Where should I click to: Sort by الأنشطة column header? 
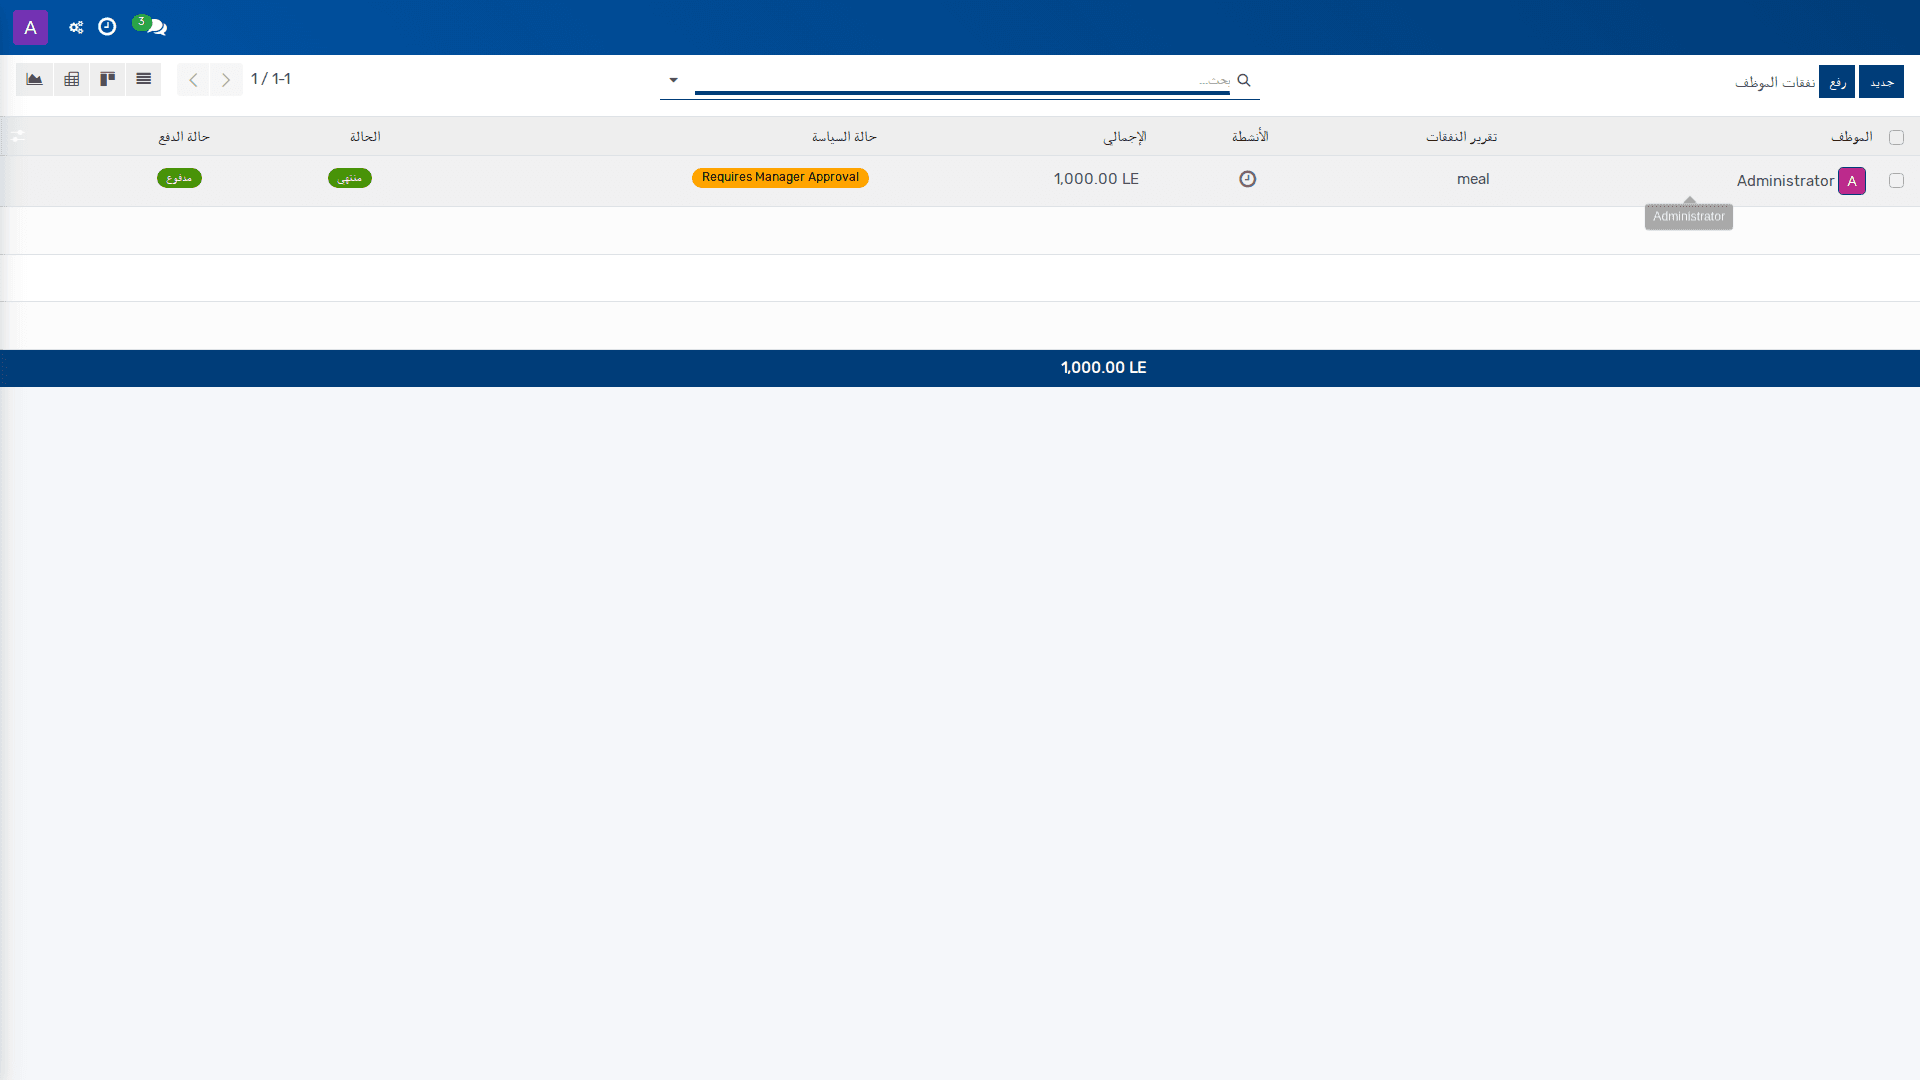click(1250, 136)
